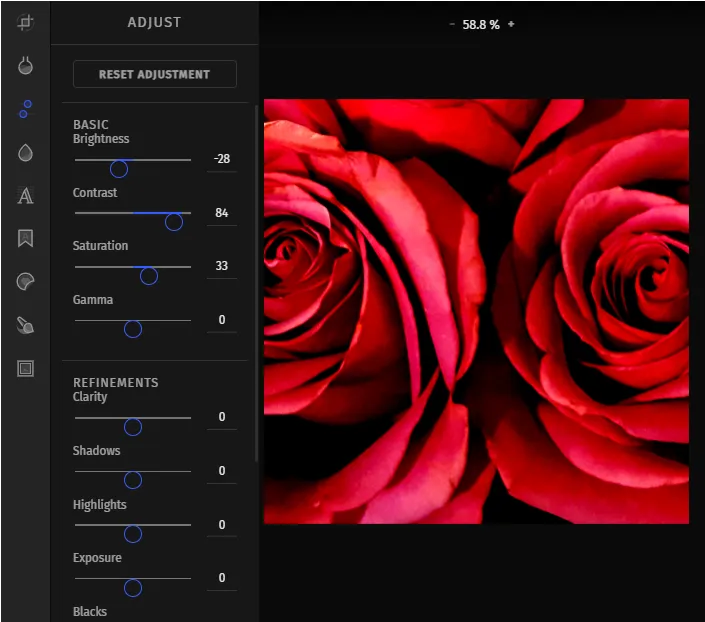Open the Focus droplet icon

pos(25,152)
